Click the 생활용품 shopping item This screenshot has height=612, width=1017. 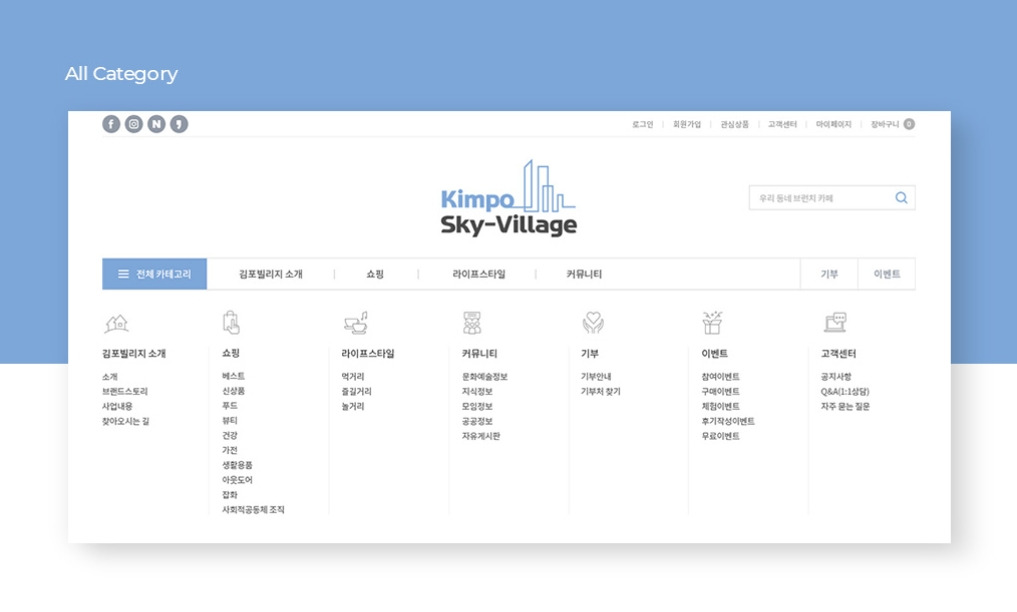(237, 465)
